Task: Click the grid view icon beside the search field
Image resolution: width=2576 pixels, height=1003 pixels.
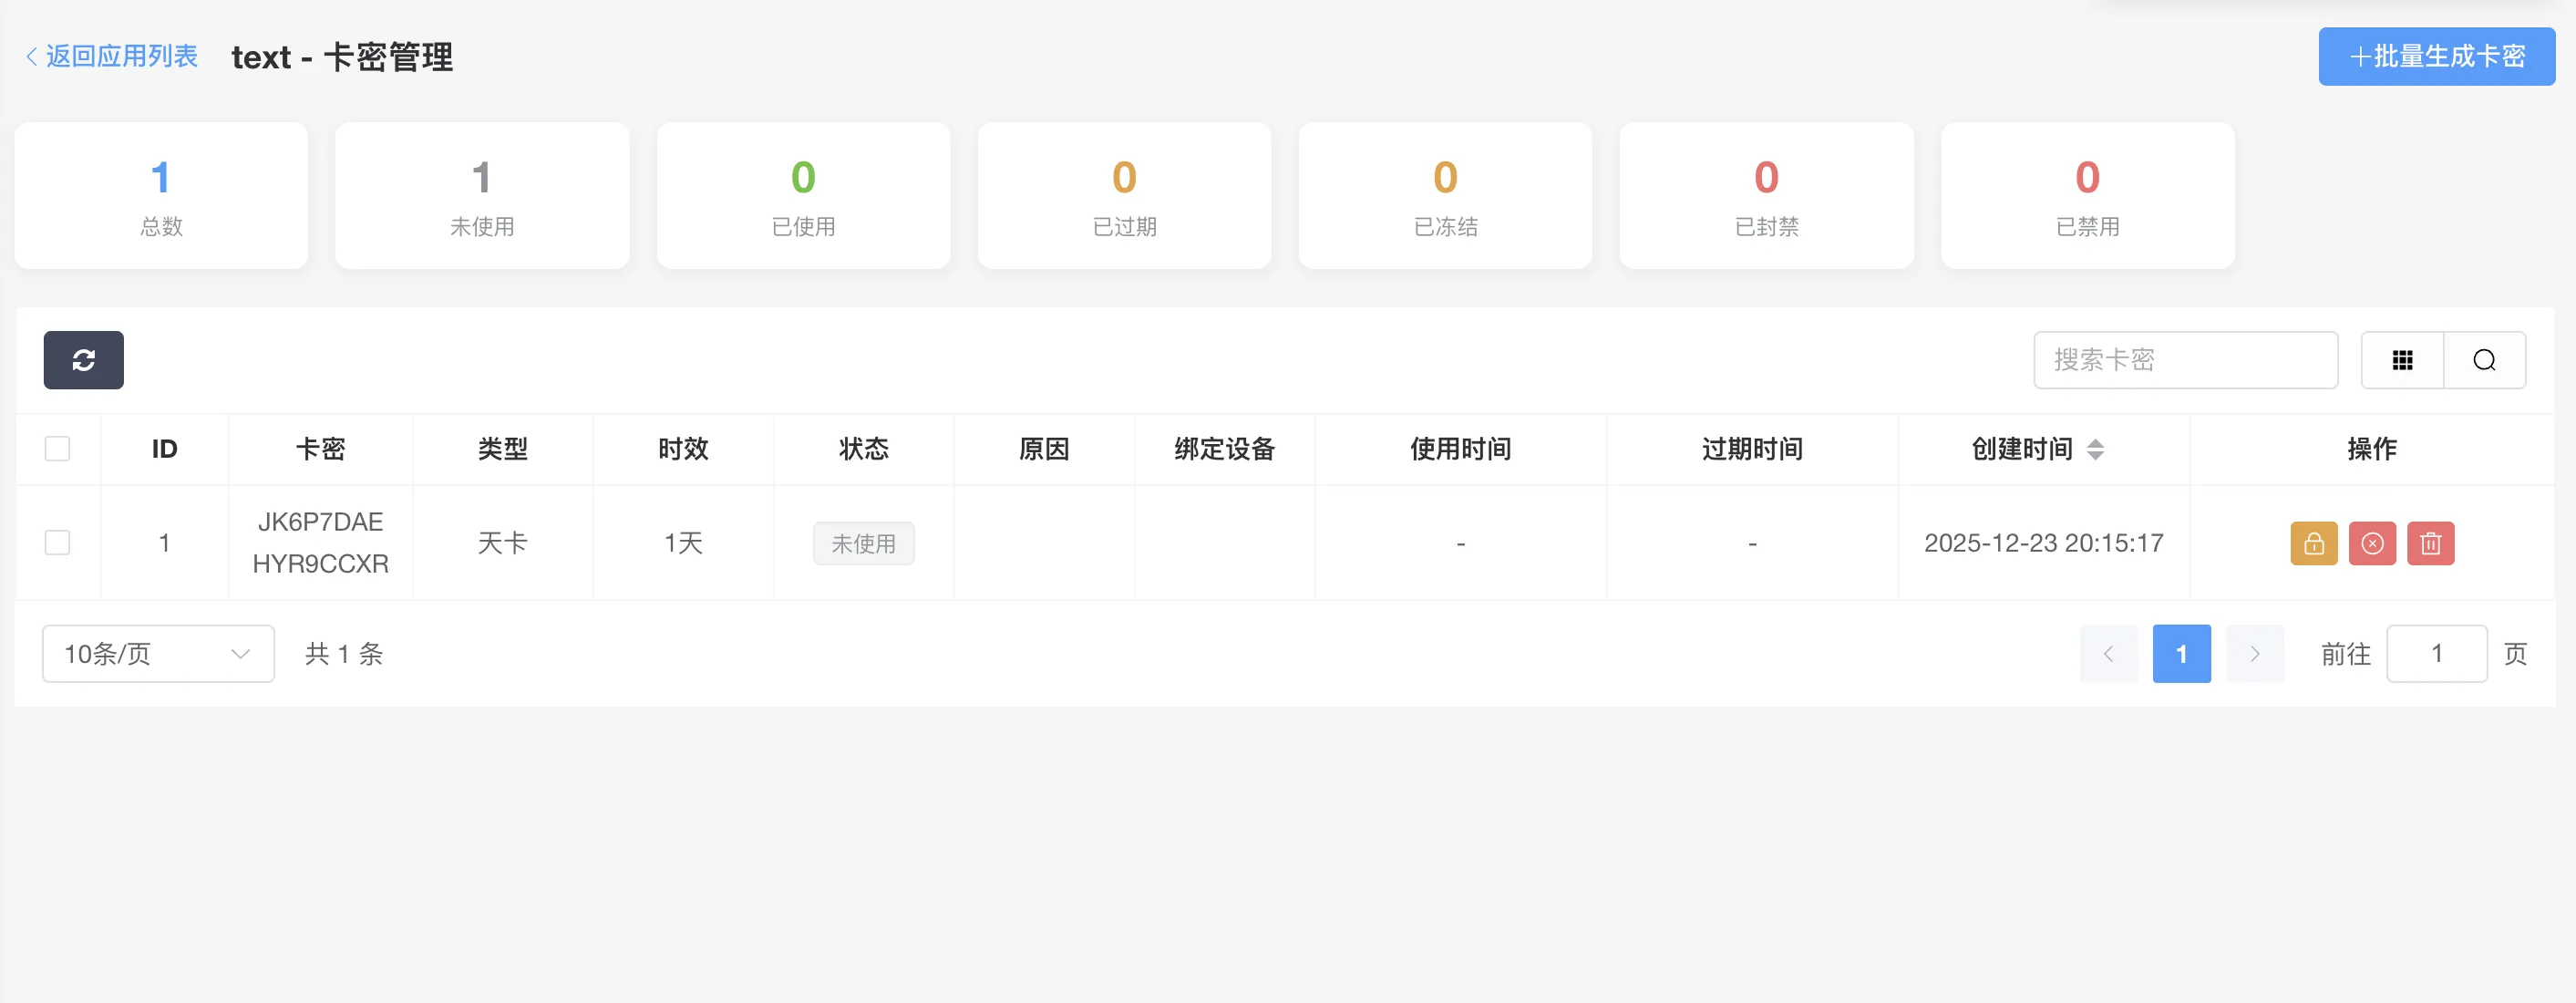Action: [2403, 360]
